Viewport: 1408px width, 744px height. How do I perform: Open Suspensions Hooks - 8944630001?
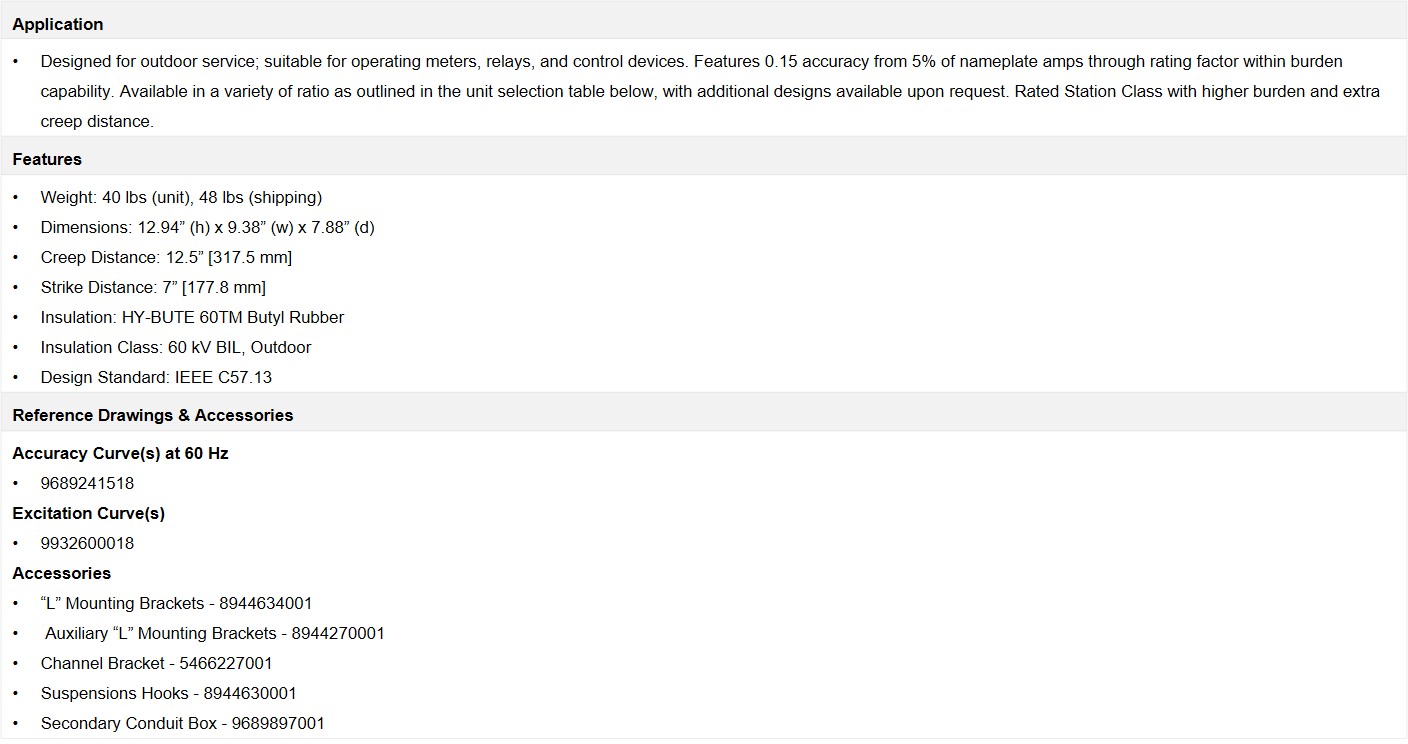coord(168,693)
